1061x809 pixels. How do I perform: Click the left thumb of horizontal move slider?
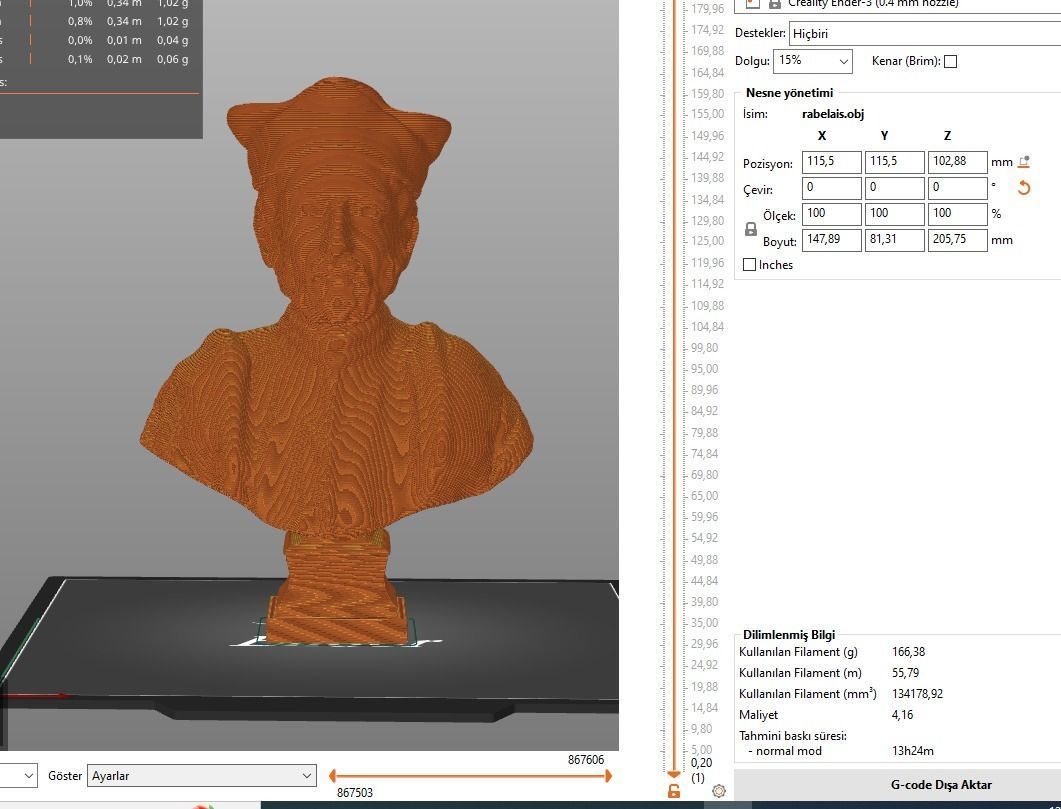[332, 776]
